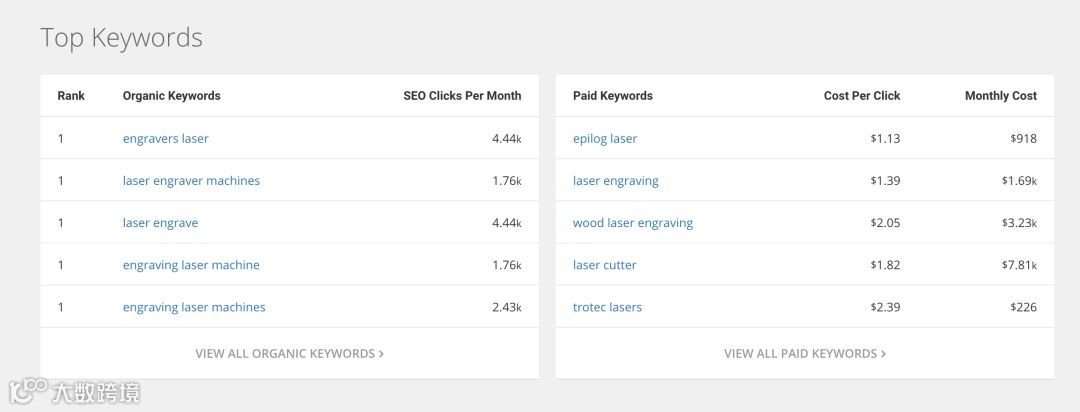Open the 'wood laser engraving' paid keyword

pyautogui.click(x=633, y=223)
